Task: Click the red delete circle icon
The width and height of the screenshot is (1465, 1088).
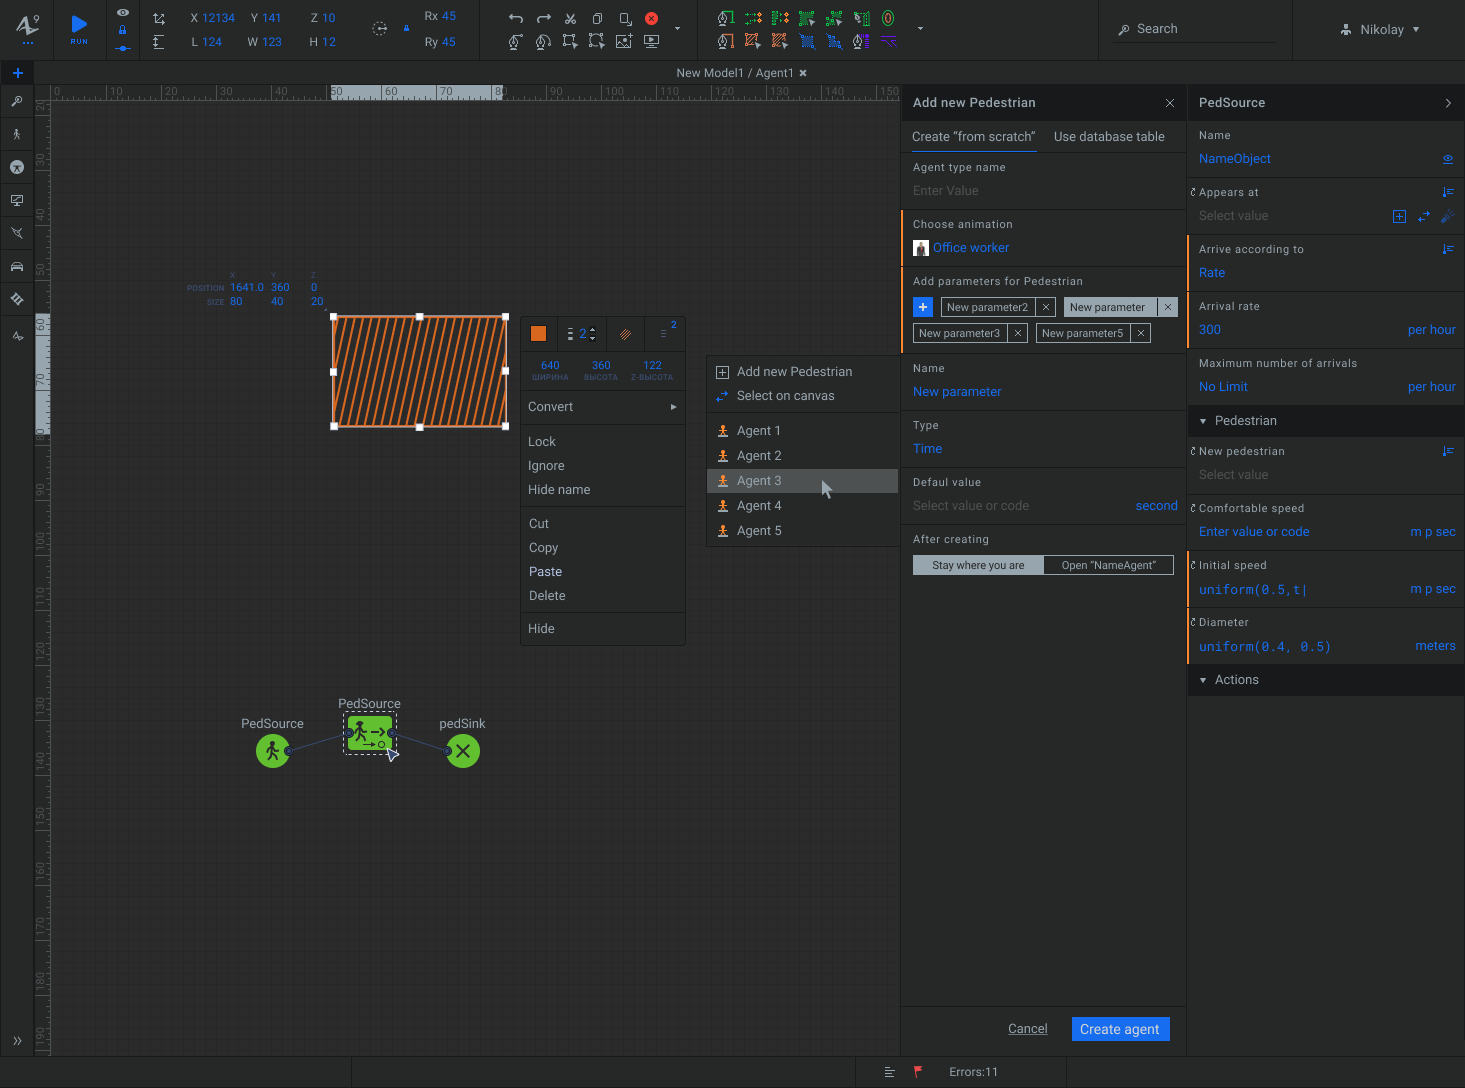Action: 651,18
